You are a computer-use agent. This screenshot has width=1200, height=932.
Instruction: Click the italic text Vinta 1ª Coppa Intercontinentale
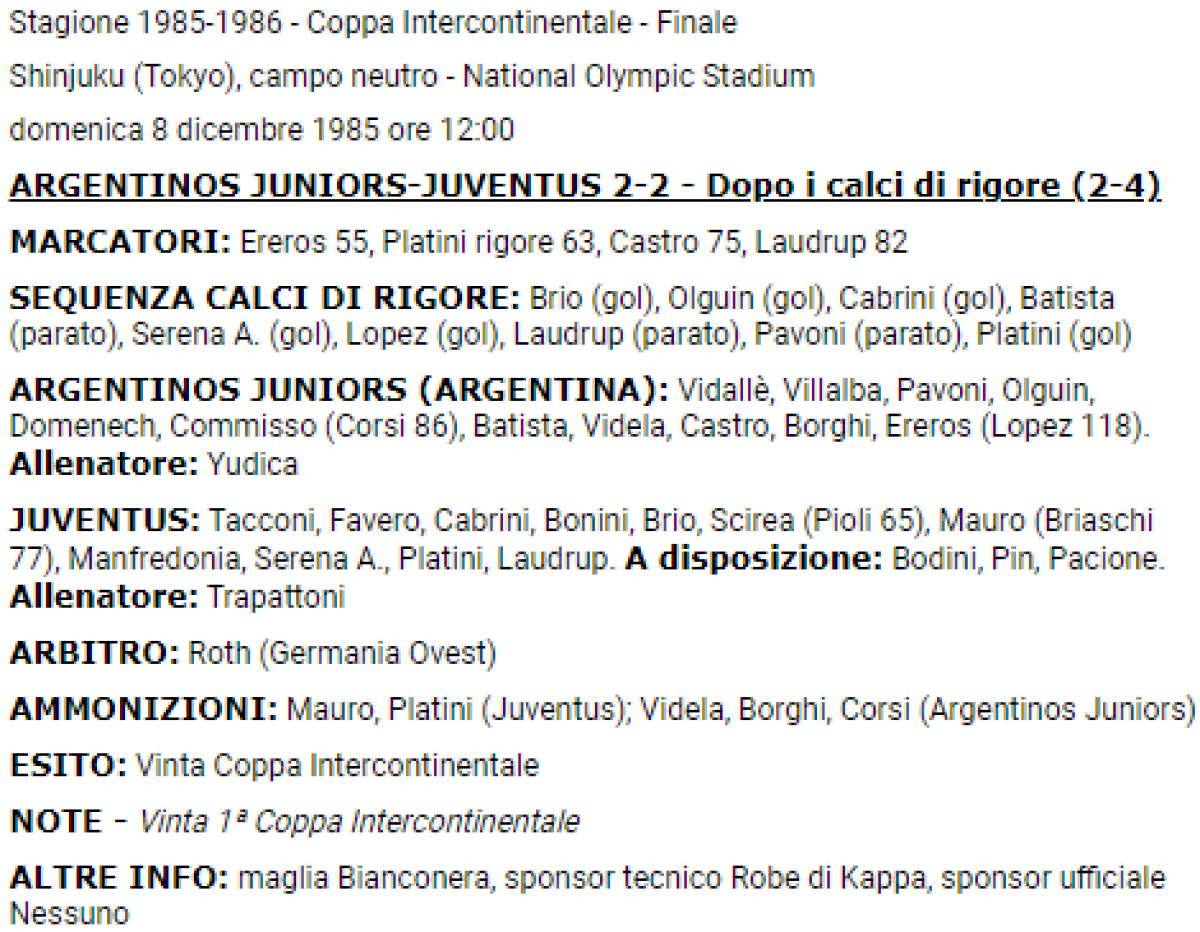(x=359, y=823)
